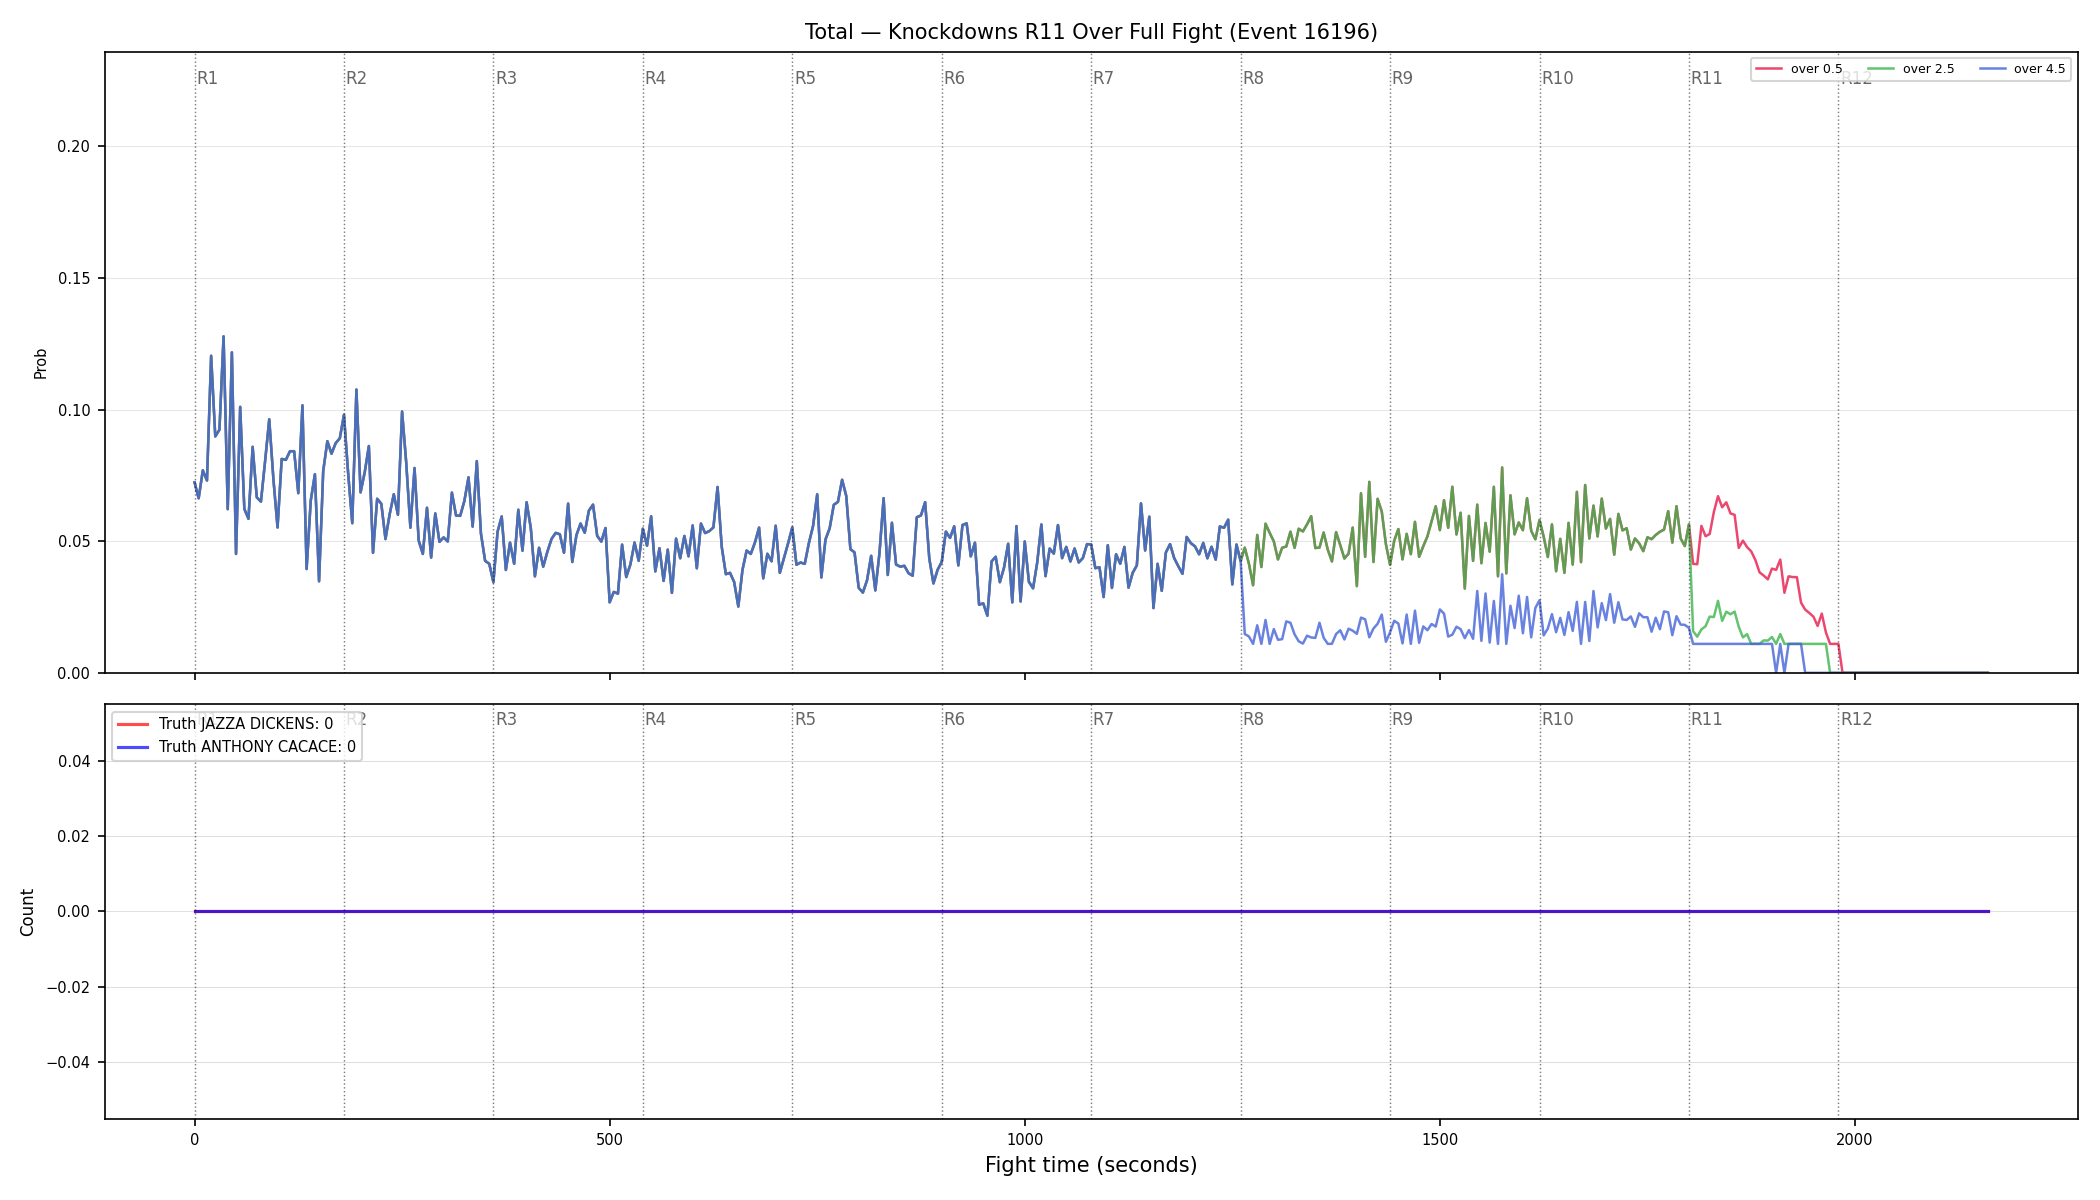Click the 'Prob' y-axis label
Screen dimensions: 2100x1200
tap(41, 363)
